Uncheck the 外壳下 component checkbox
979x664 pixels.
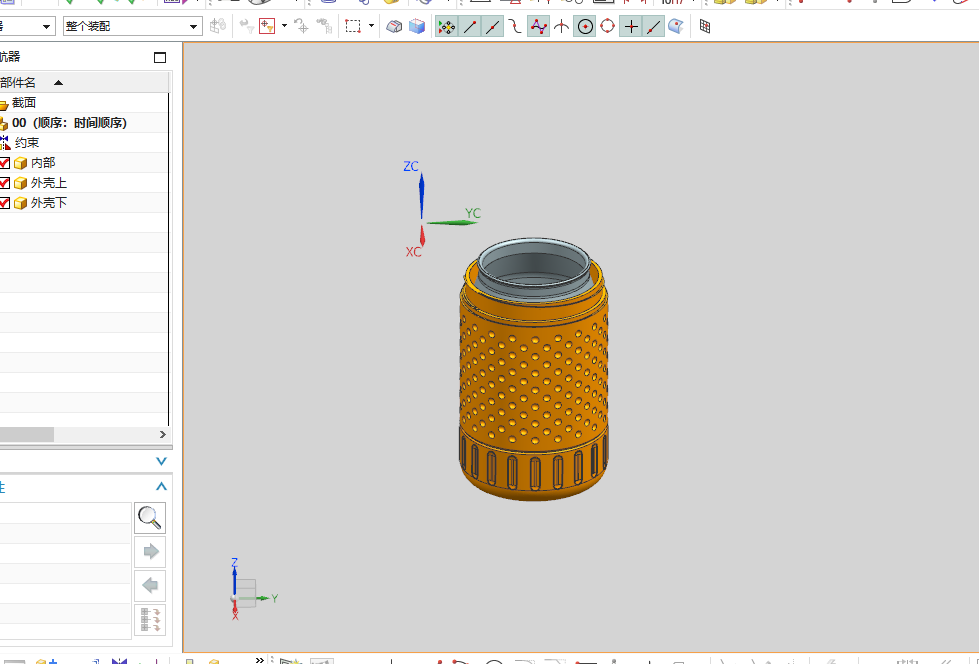click(4, 203)
